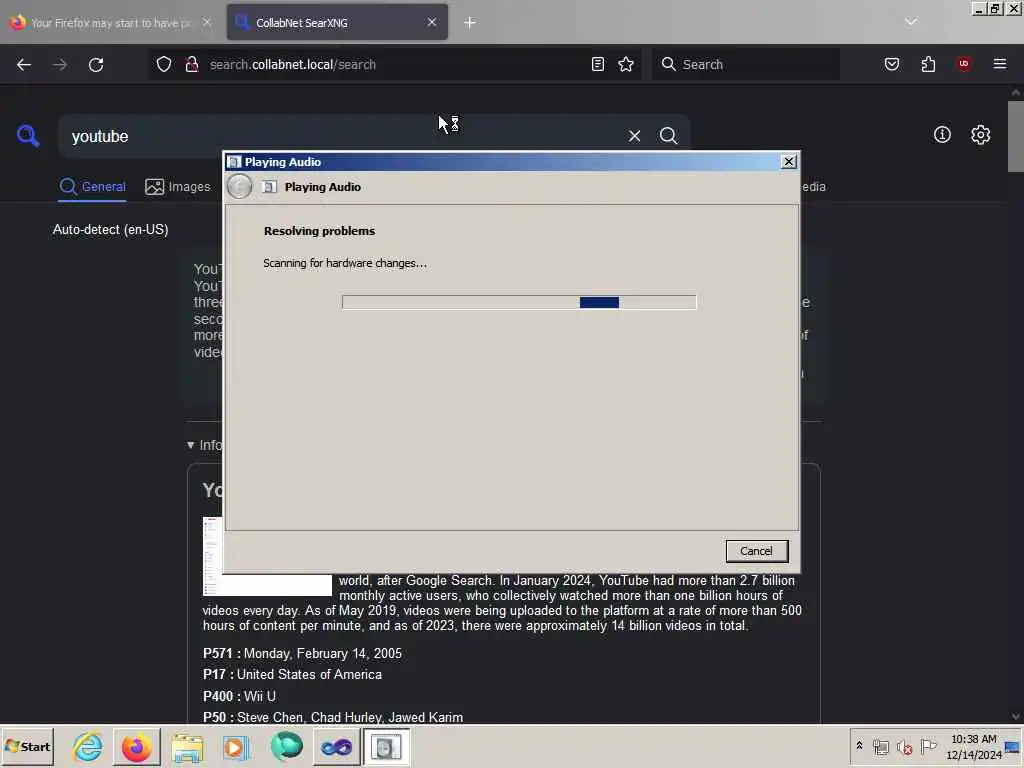Reload the current page
Image resolution: width=1024 pixels, height=768 pixels.
pyautogui.click(x=96, y=65)
